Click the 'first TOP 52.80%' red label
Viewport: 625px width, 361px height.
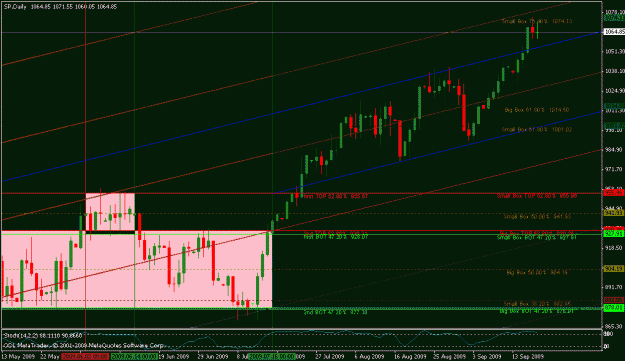(336, 196)
